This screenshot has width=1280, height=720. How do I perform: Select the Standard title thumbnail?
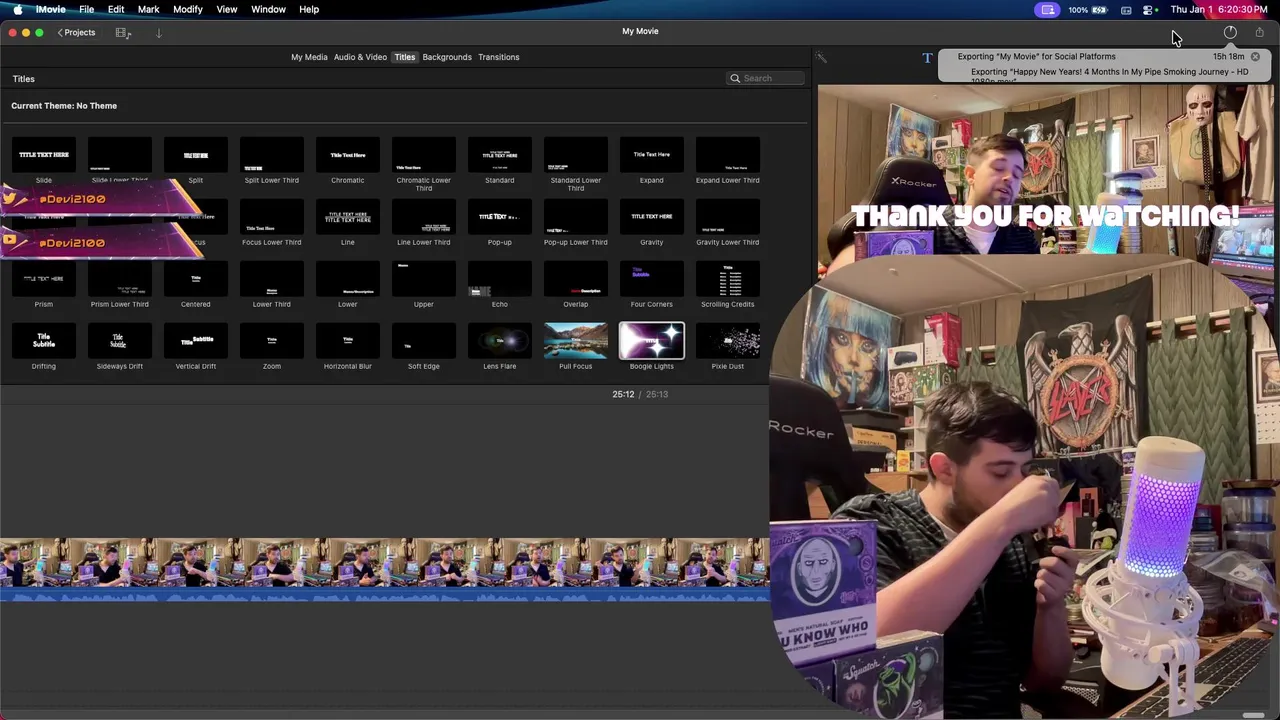[500, 155]
